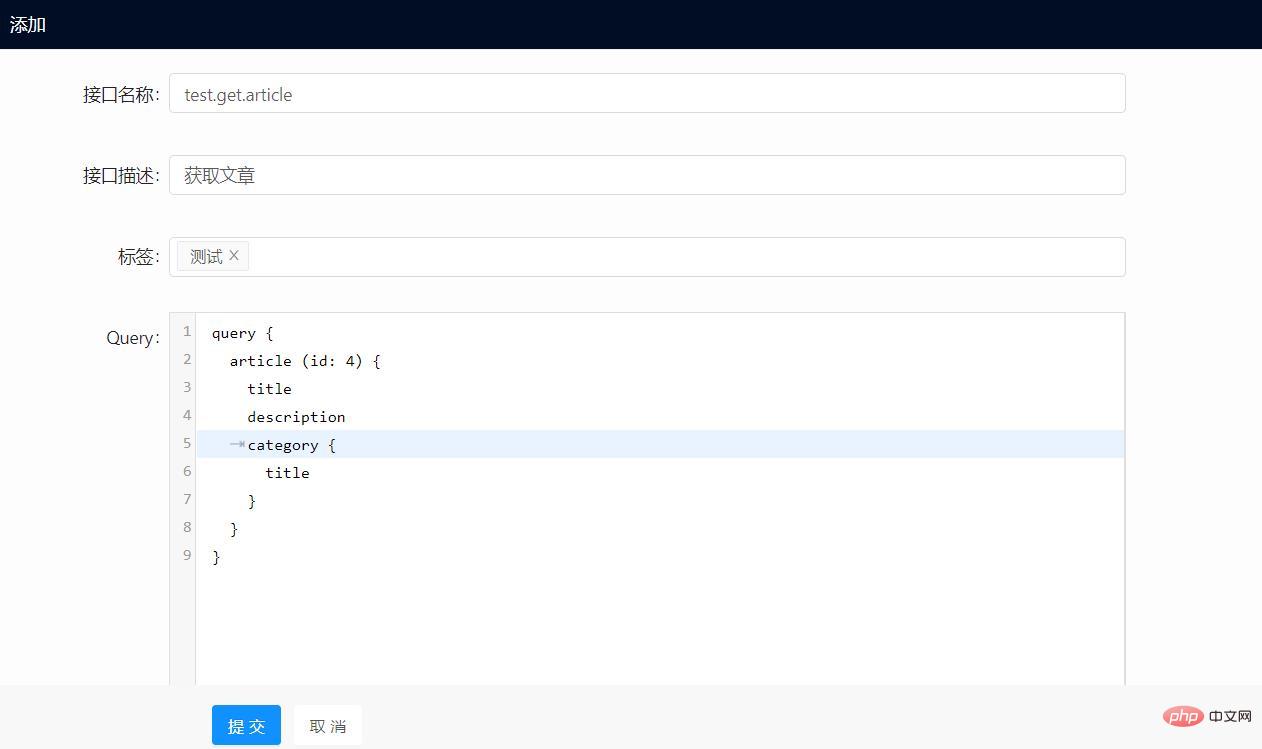Click 'title' on editor line 3
Image resolution: width=1262 pixels, height=749 pixels.
270,389
